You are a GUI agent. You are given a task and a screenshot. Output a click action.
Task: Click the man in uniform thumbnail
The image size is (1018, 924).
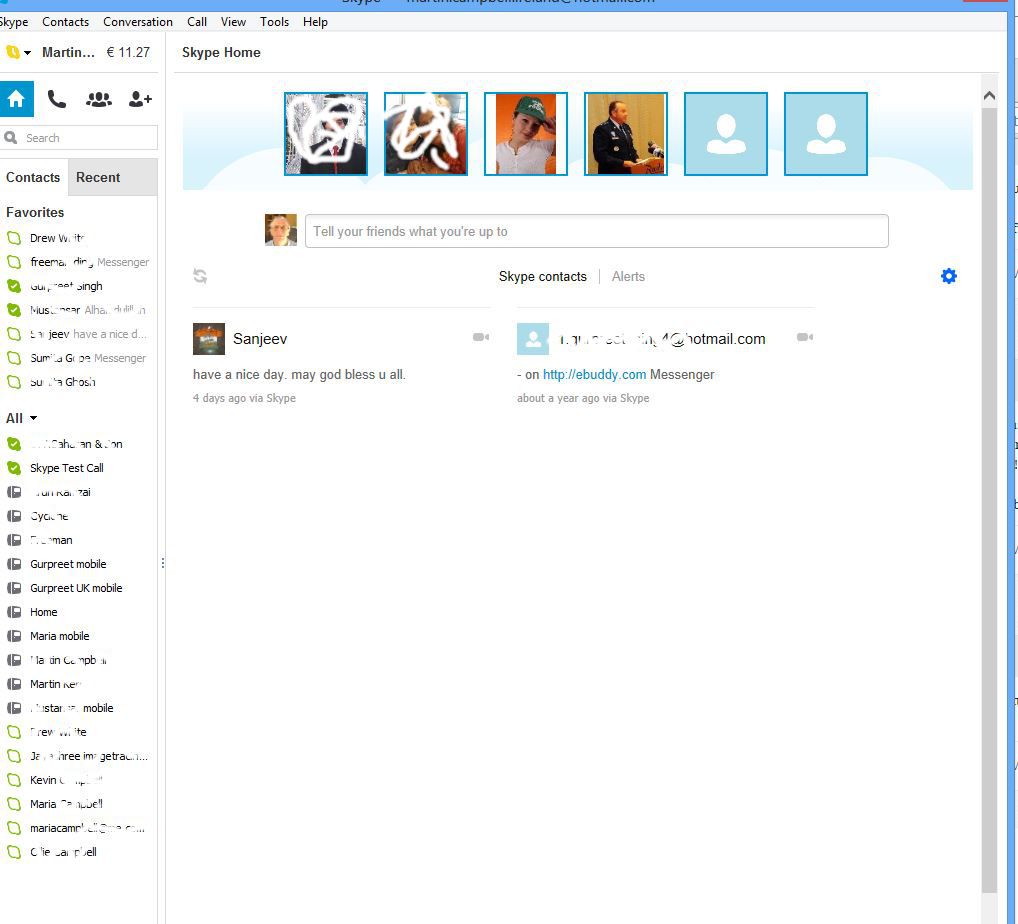[626, 134]
